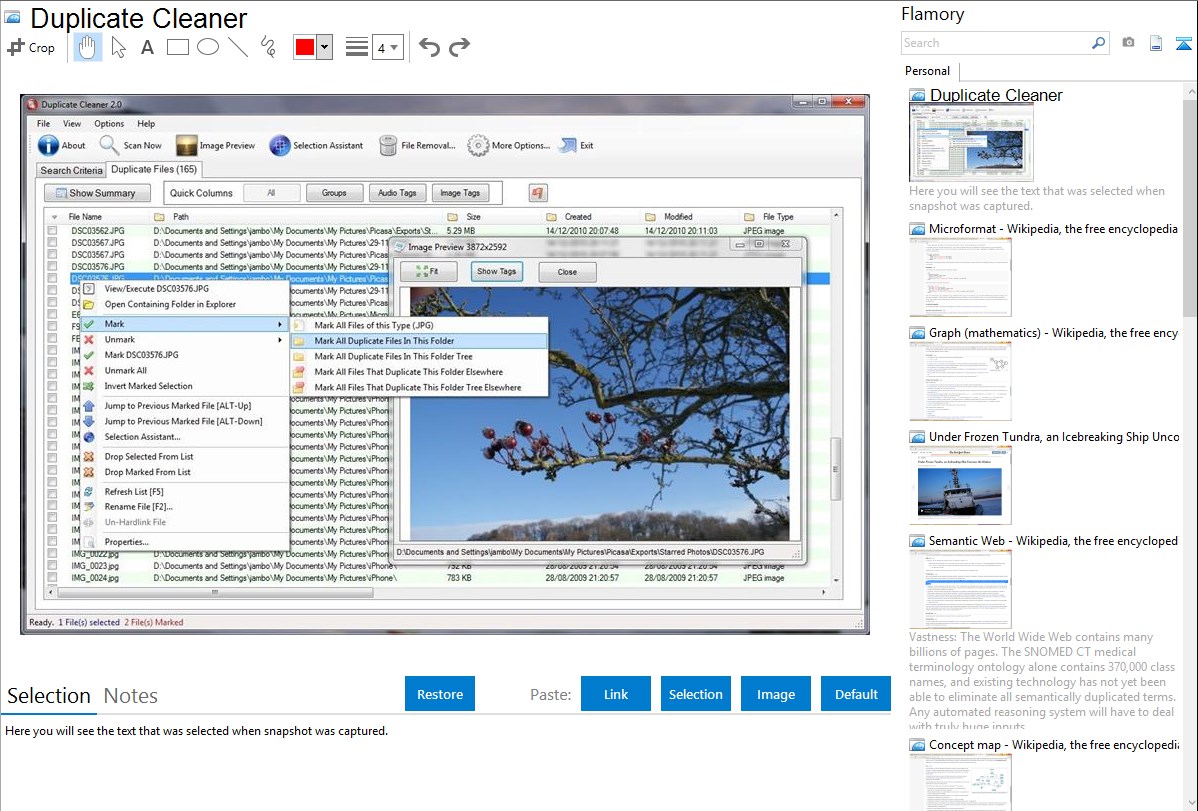Viewport: 1198px width, 811px height.
Task: Redo the last undone action
Action: click(x=459, y=47)
